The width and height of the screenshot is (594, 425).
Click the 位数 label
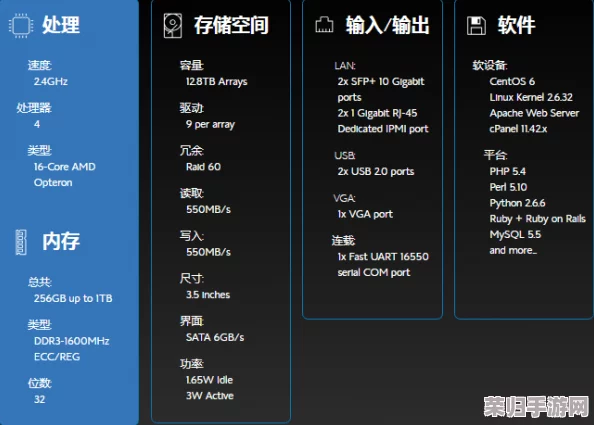click(40, 383)
